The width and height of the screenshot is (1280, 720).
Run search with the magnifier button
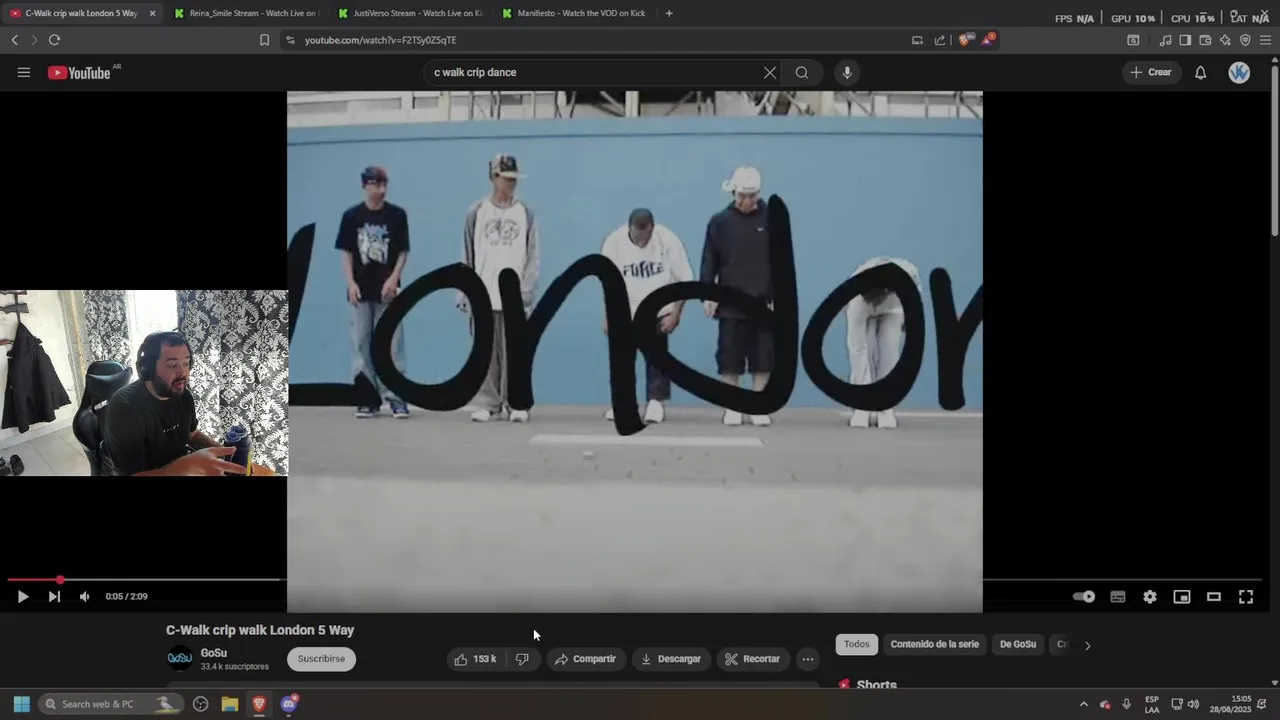pyautogui.click(x=802, y=72)
